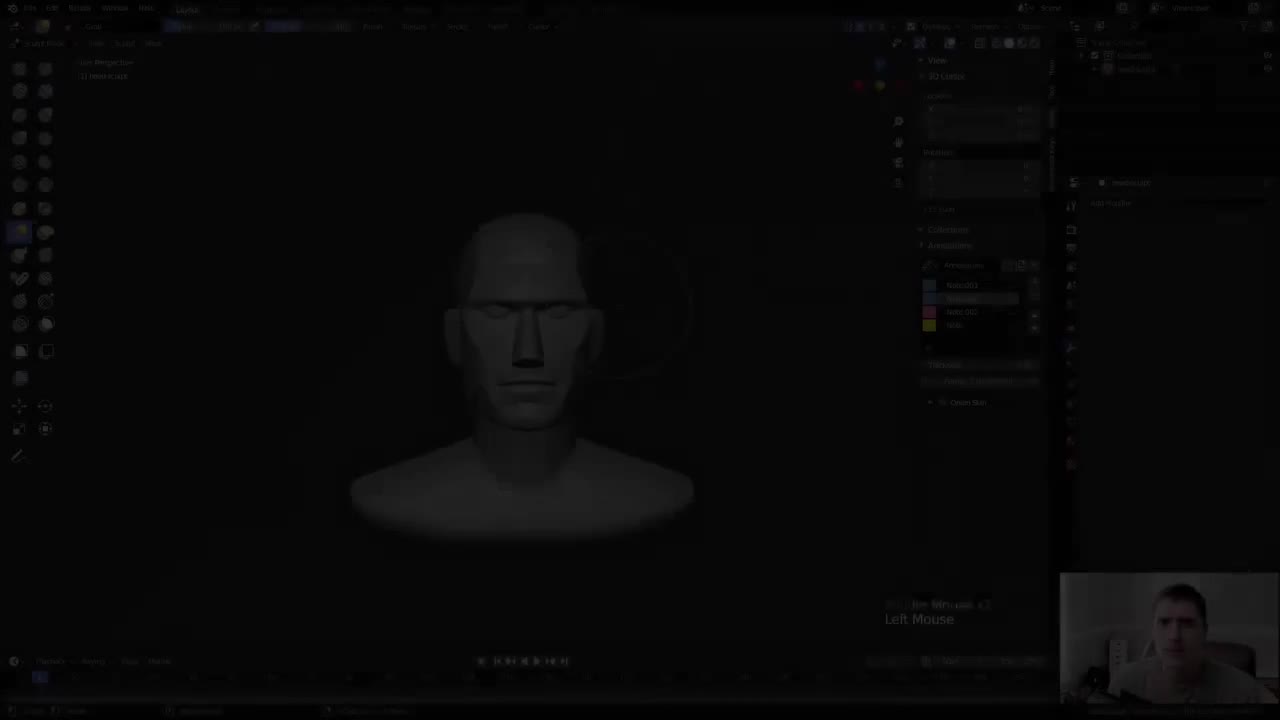
Task: Select the Snake Hook brush tool
Action: (x=20, y=255)
